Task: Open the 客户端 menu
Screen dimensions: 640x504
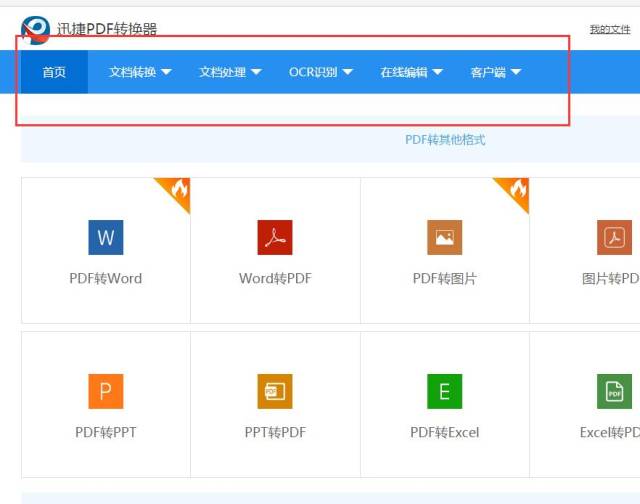Action: [496, 72]
